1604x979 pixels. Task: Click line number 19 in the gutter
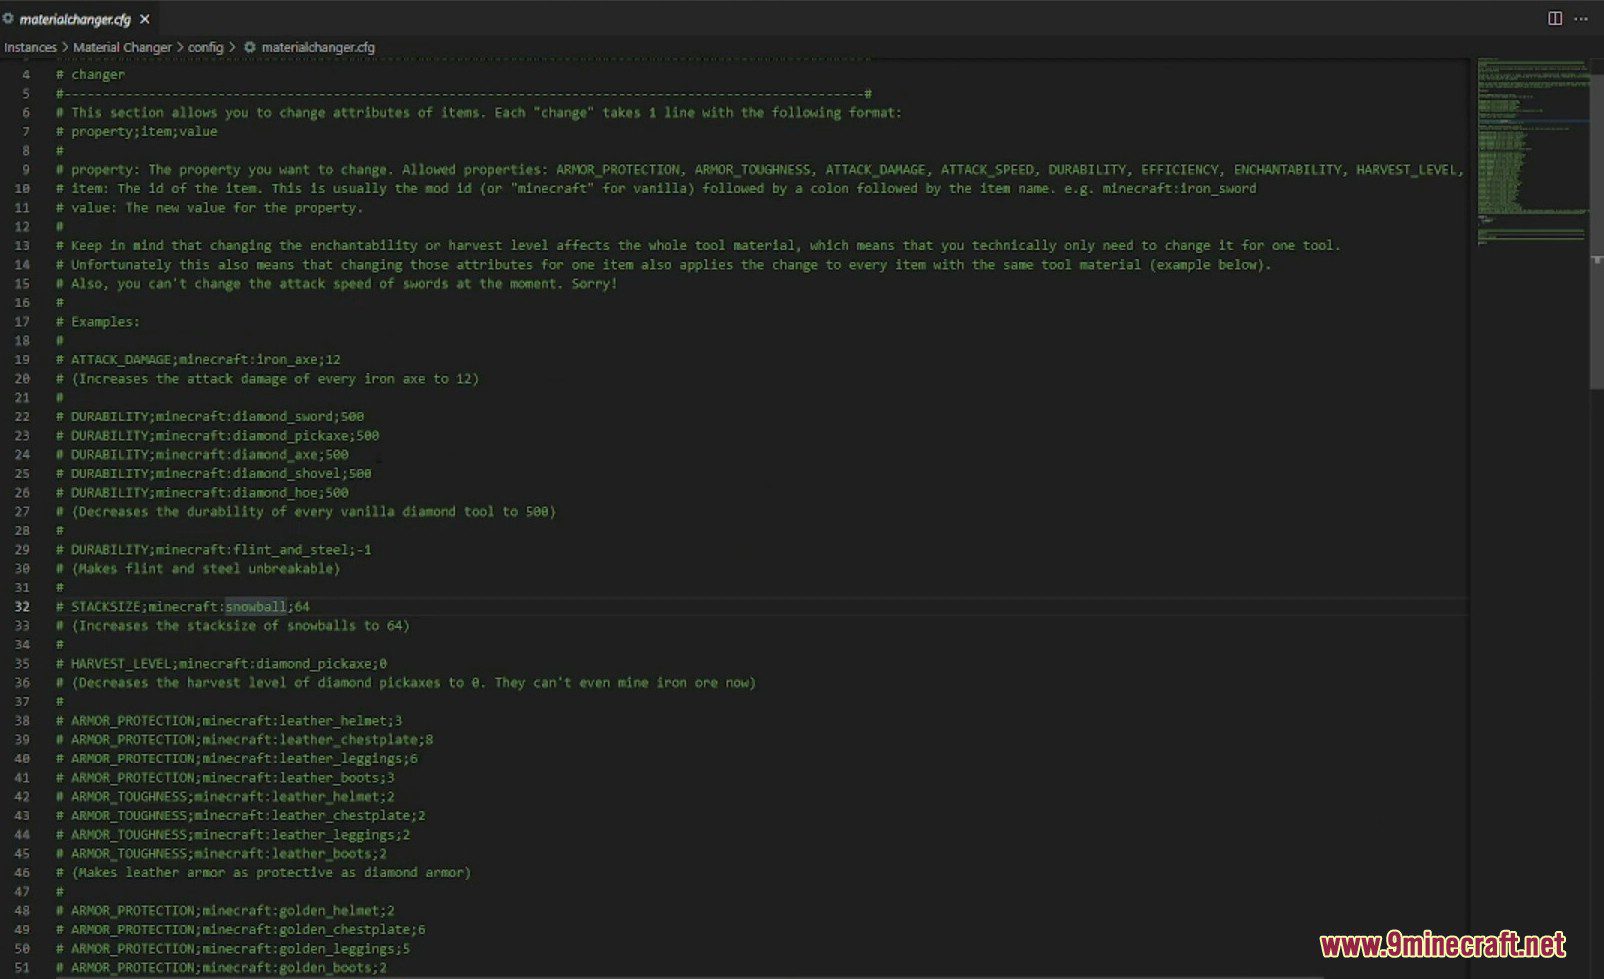[x=22, y=360]
